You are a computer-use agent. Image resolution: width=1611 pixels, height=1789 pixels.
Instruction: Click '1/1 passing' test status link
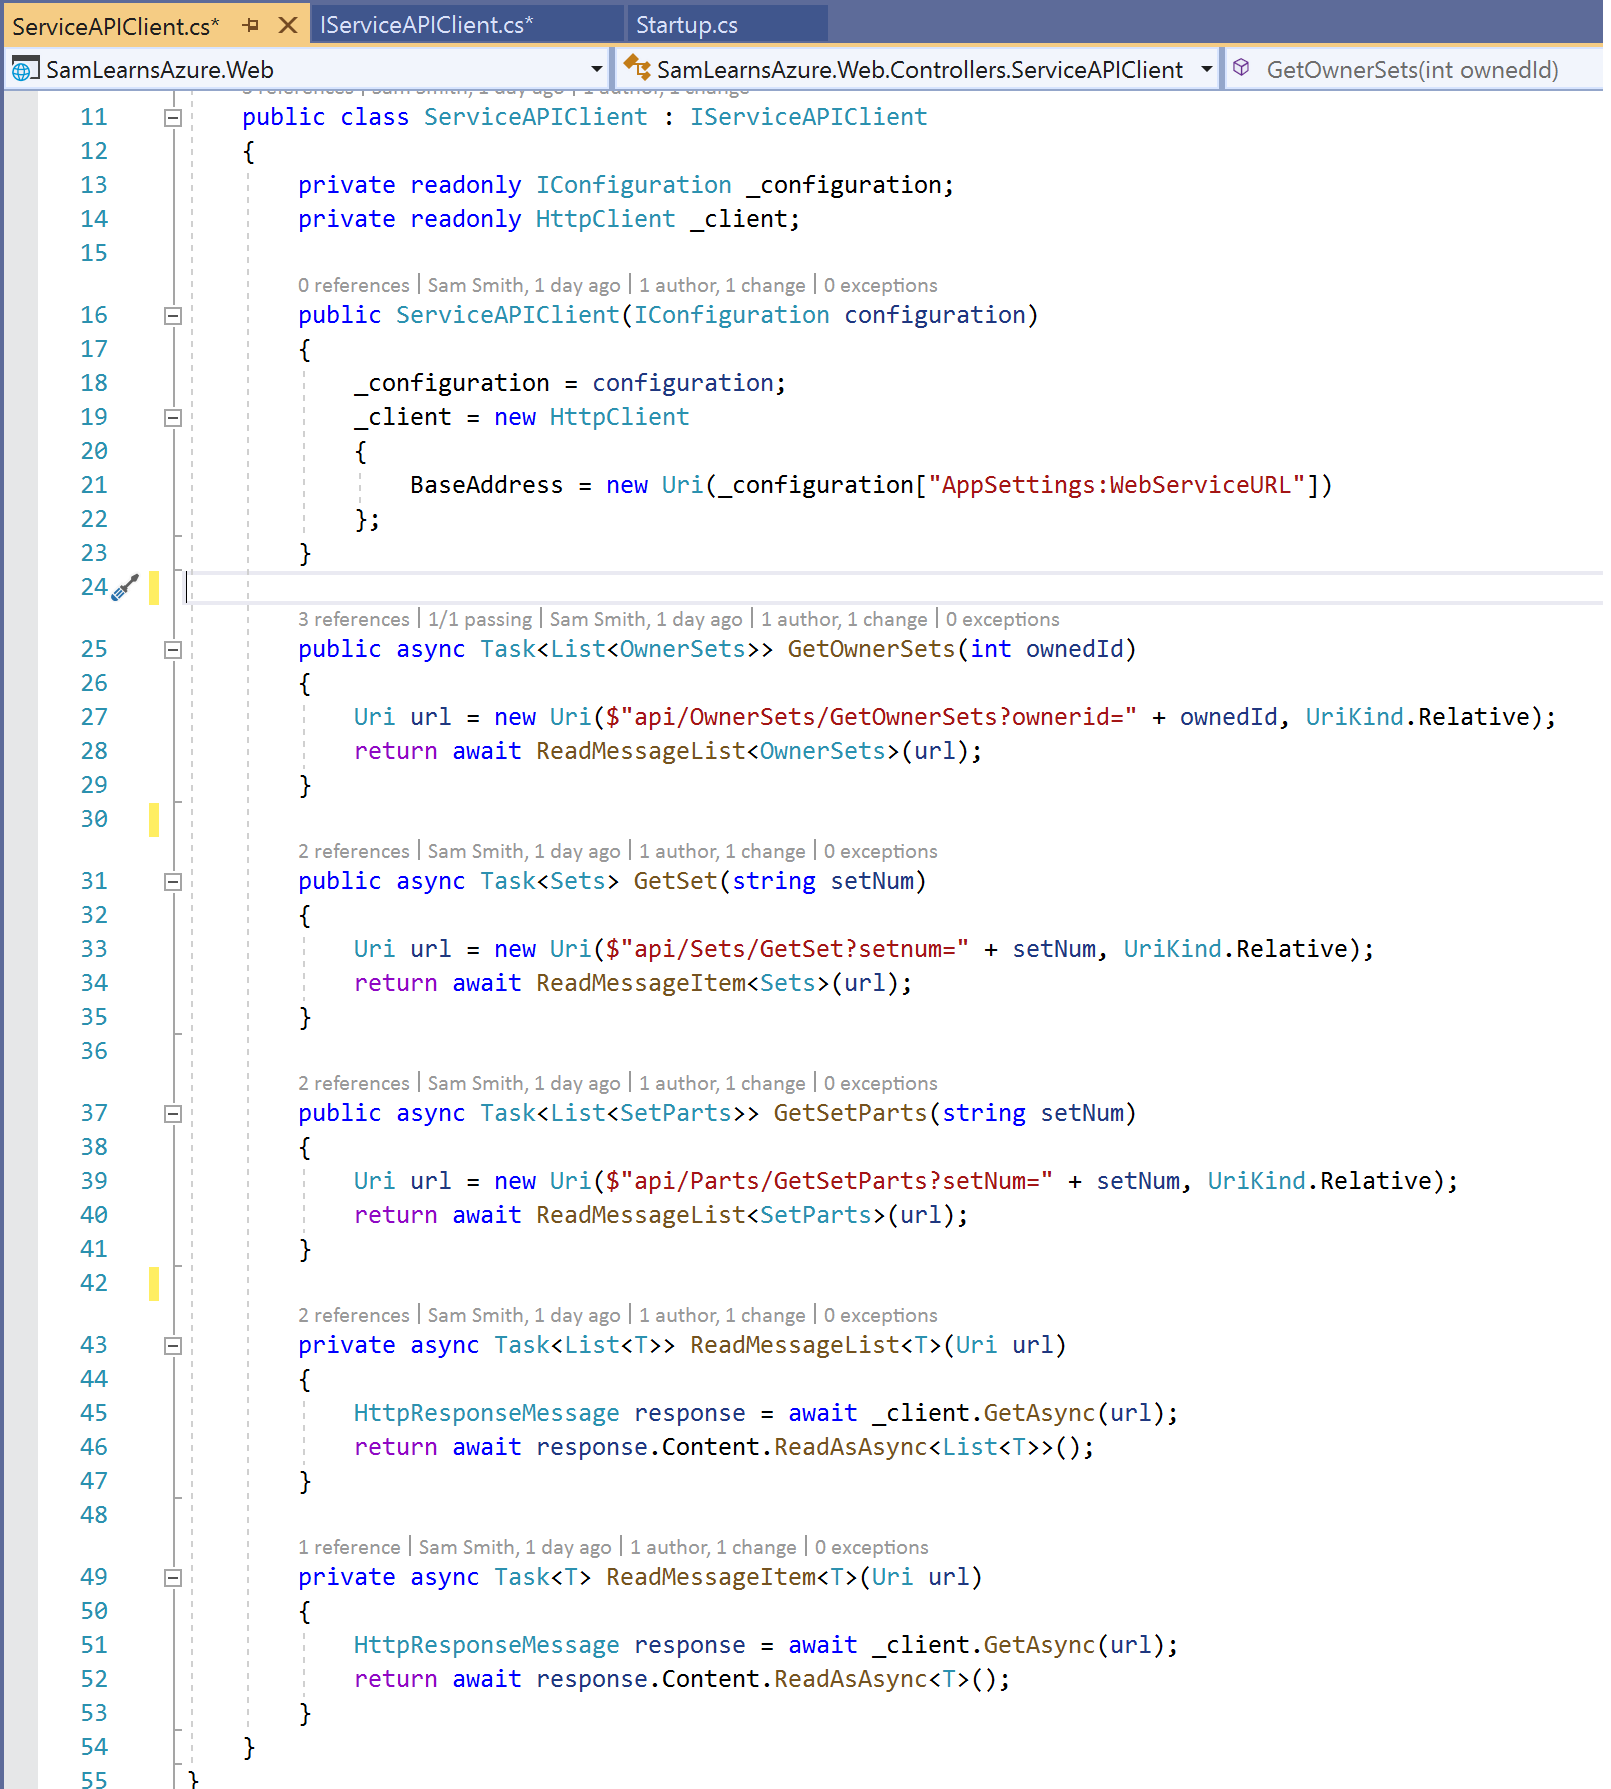480,619
